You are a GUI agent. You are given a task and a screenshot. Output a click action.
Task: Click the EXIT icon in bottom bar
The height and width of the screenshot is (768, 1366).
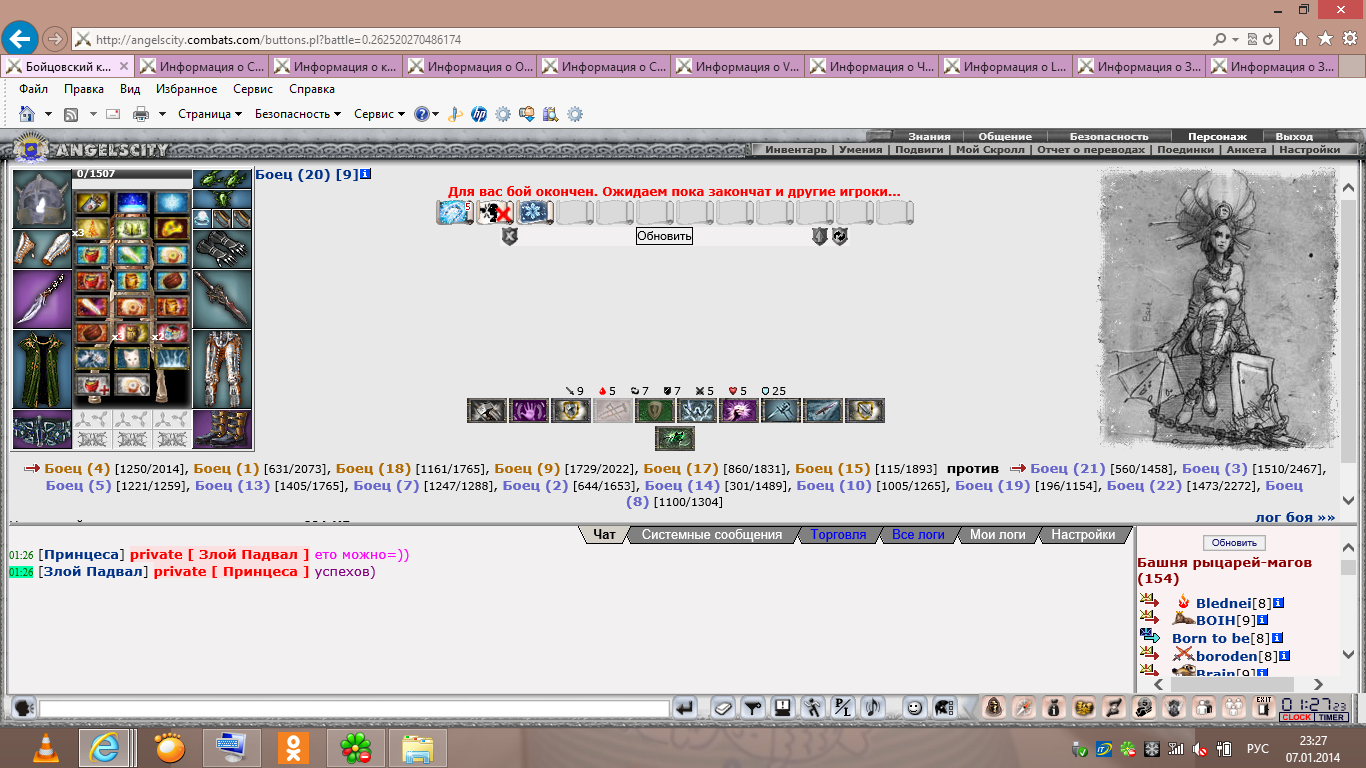pos(1264,708)
